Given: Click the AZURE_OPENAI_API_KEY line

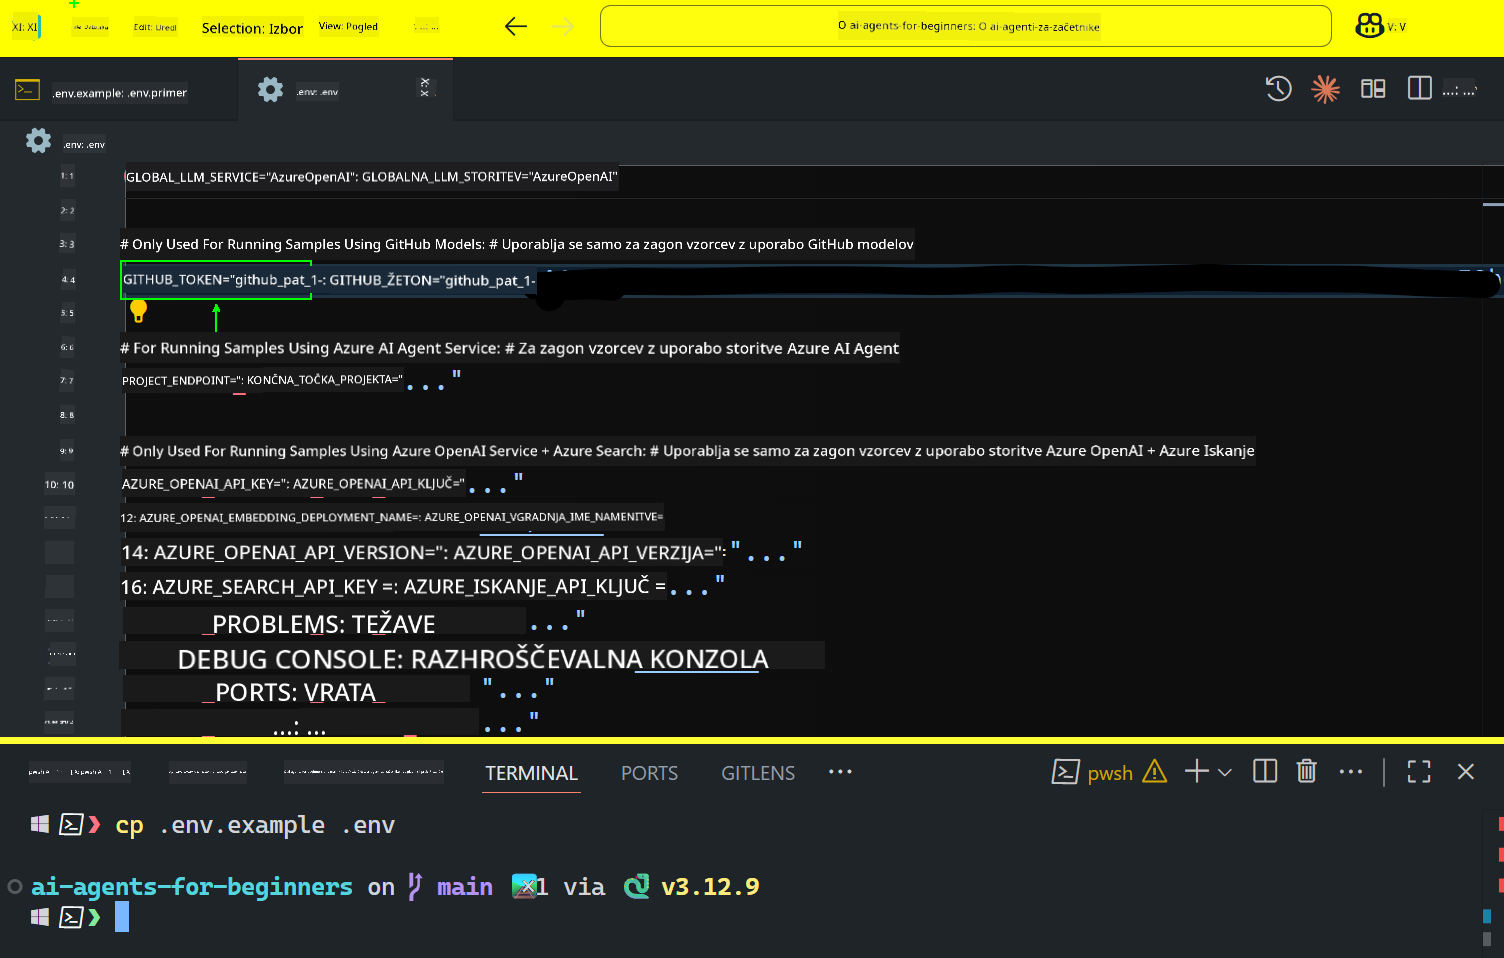Looking at the screenshot, I should click(322, 484).
